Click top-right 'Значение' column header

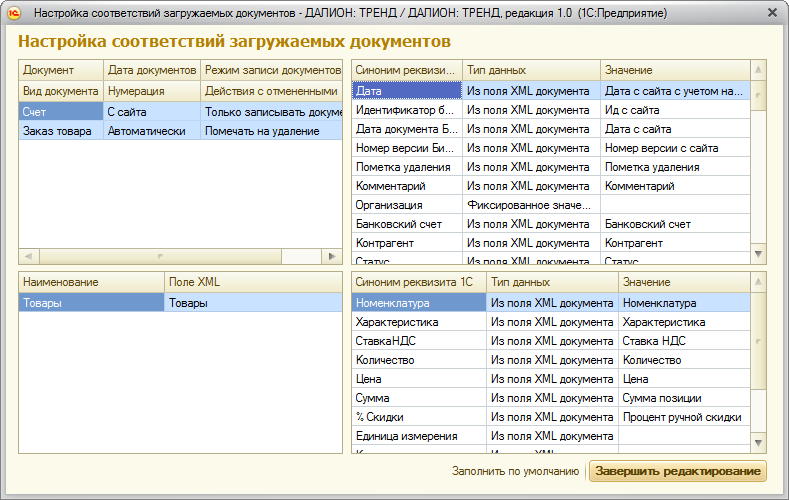(x=675, y=70)
